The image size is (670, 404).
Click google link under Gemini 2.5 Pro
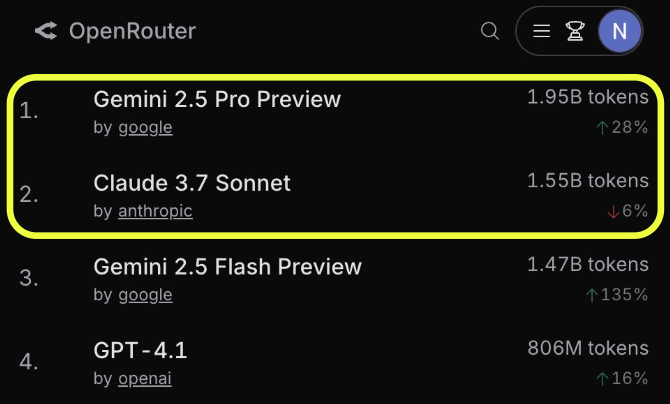tap(145, 127)
